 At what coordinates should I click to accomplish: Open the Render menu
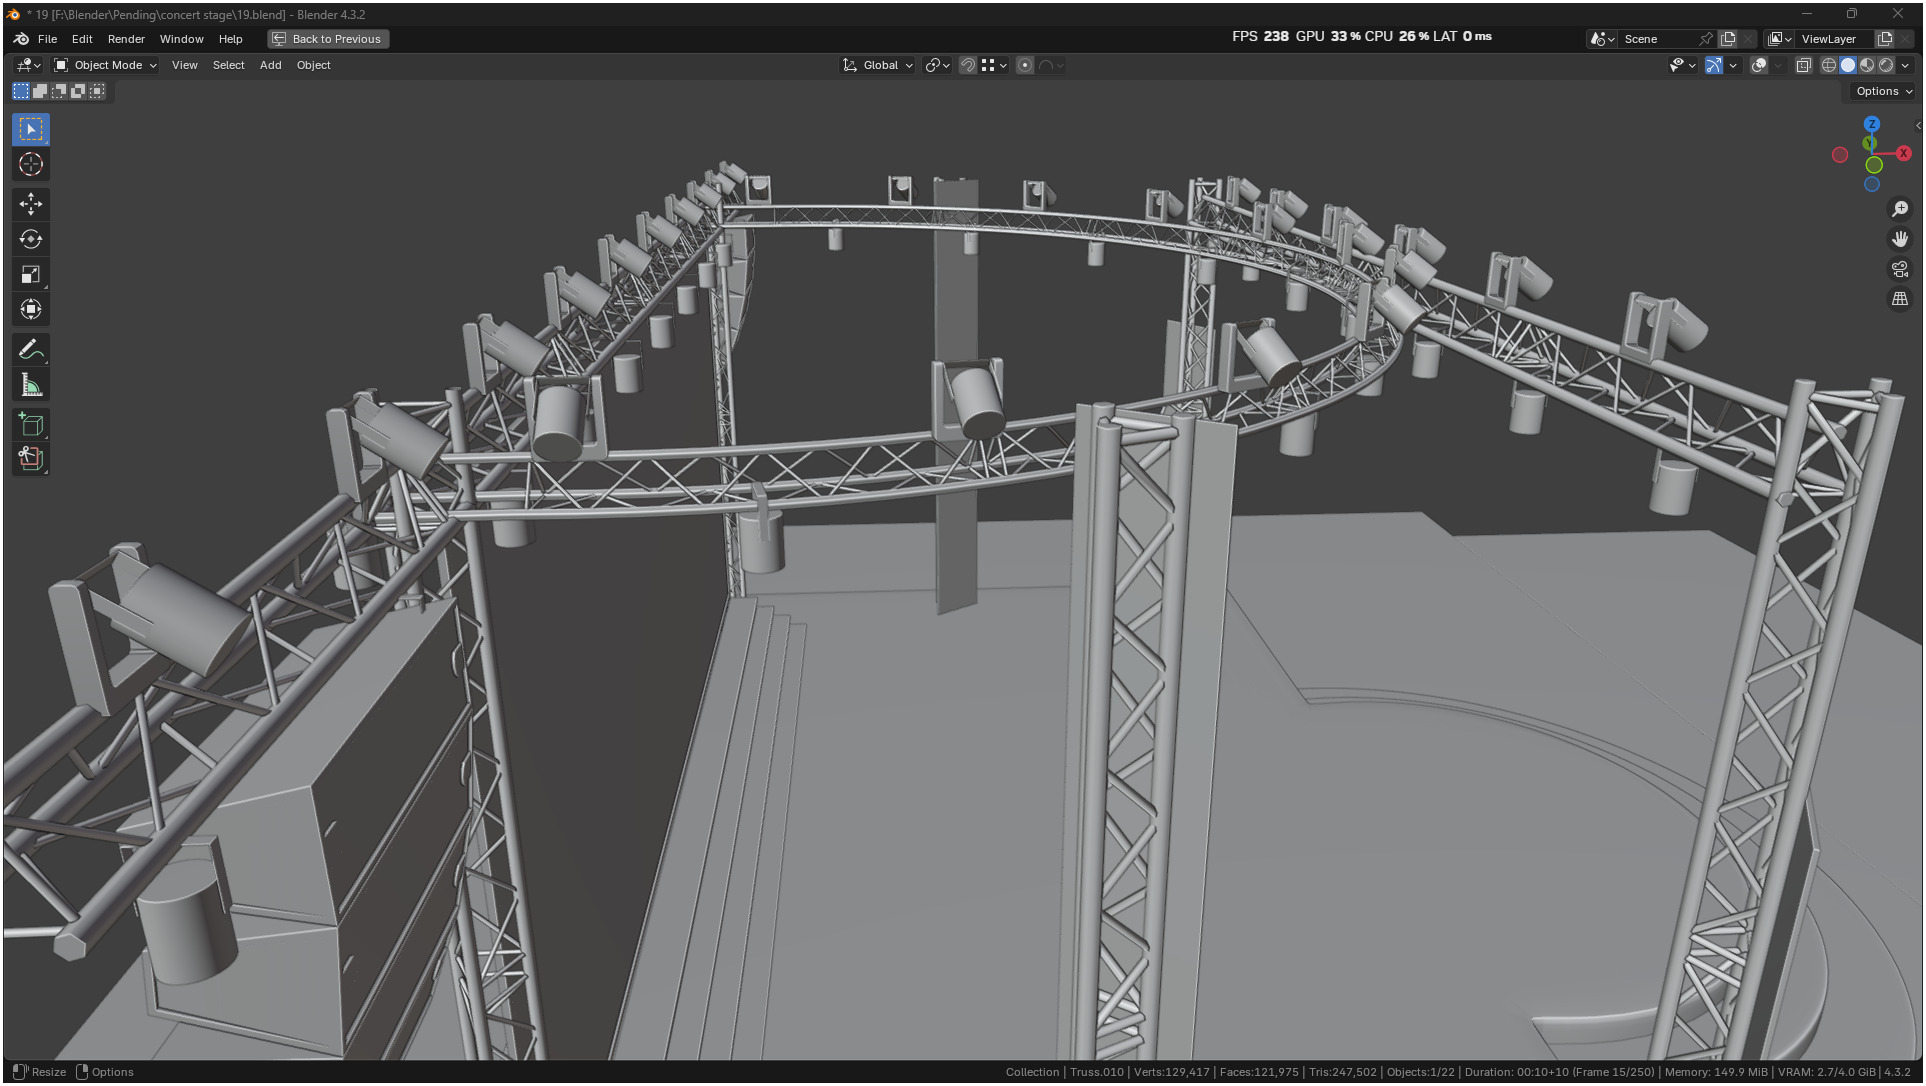pos(126,39)
